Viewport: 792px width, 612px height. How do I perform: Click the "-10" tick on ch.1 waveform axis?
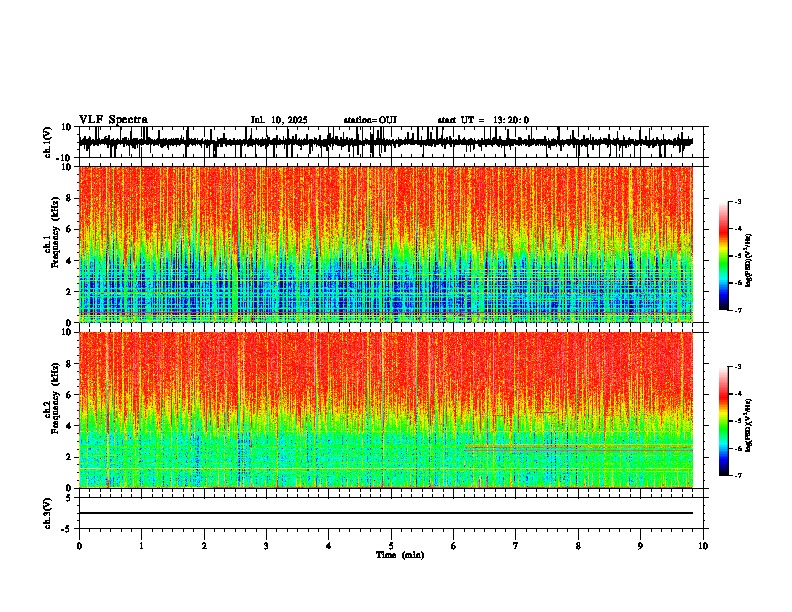(x=65, y=158)
